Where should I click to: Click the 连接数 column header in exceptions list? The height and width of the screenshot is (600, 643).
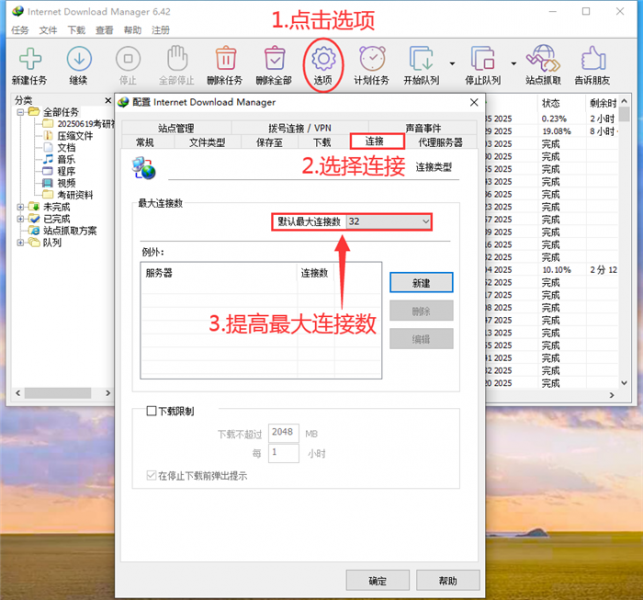point(315,273)
